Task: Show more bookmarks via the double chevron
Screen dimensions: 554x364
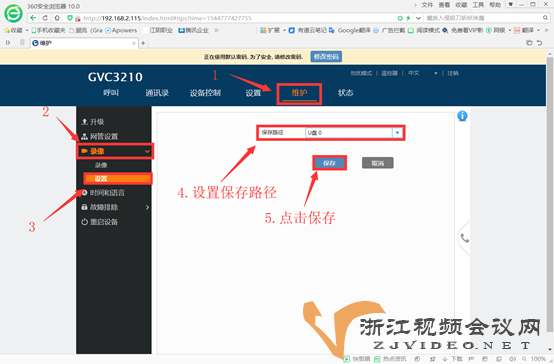Action: pos(216,30)
